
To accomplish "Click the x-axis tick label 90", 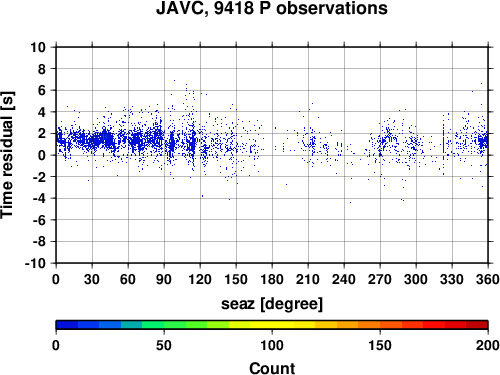I will [x=164, y=279].
